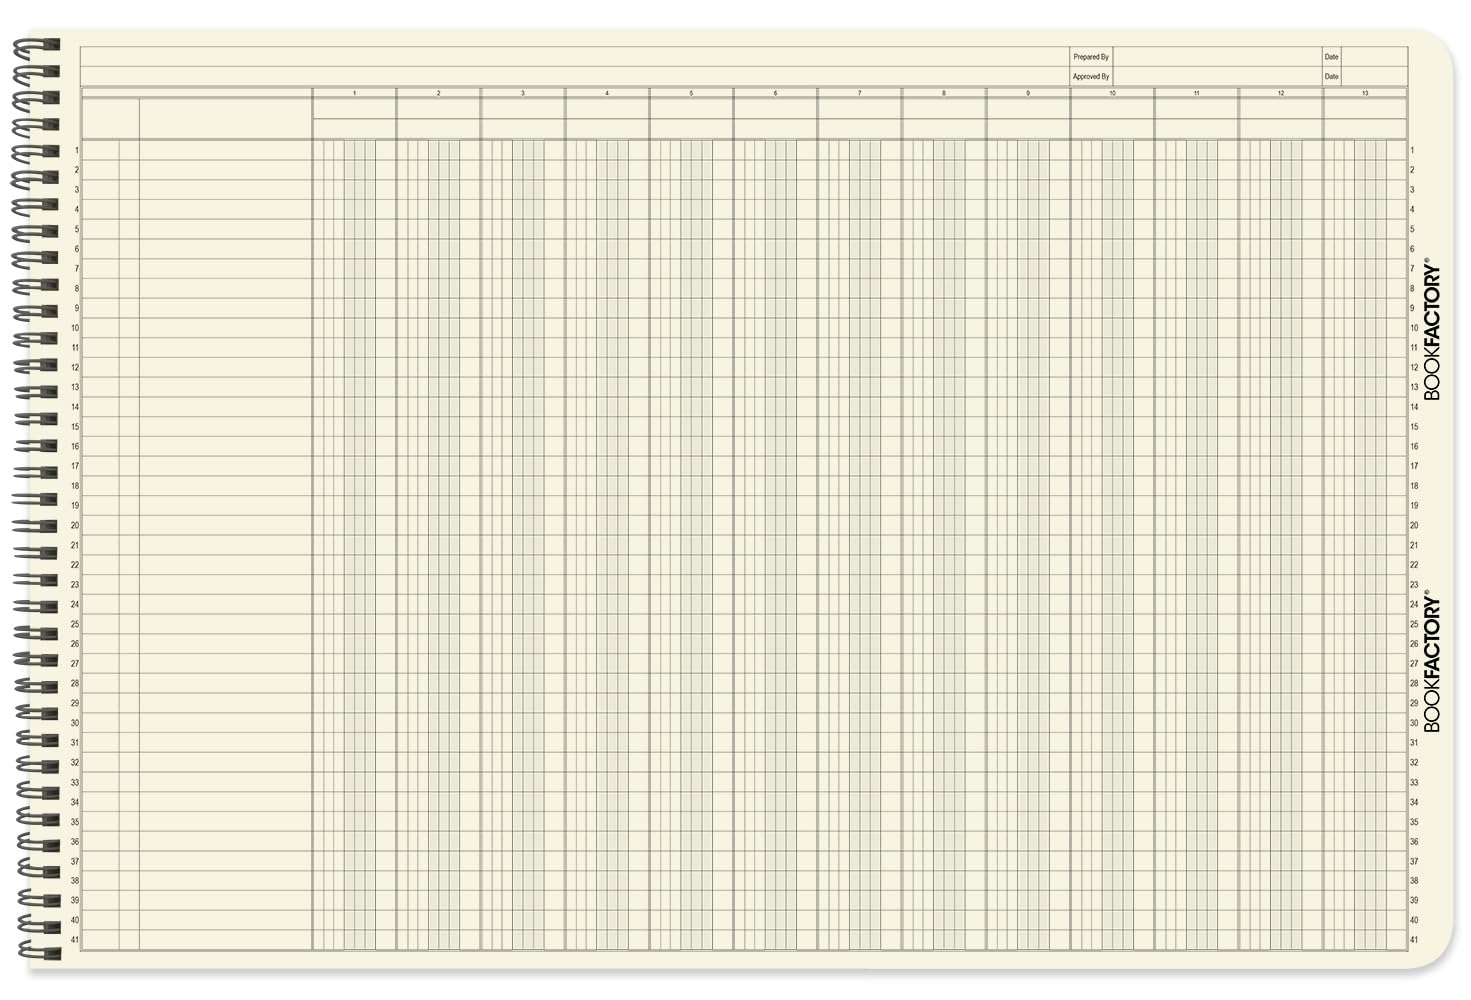Image resolution: width=1471 pixels, height=1000 pixels.
Task: Click the upper BOOKFACTORY logo text
Action: [1432, 330]
